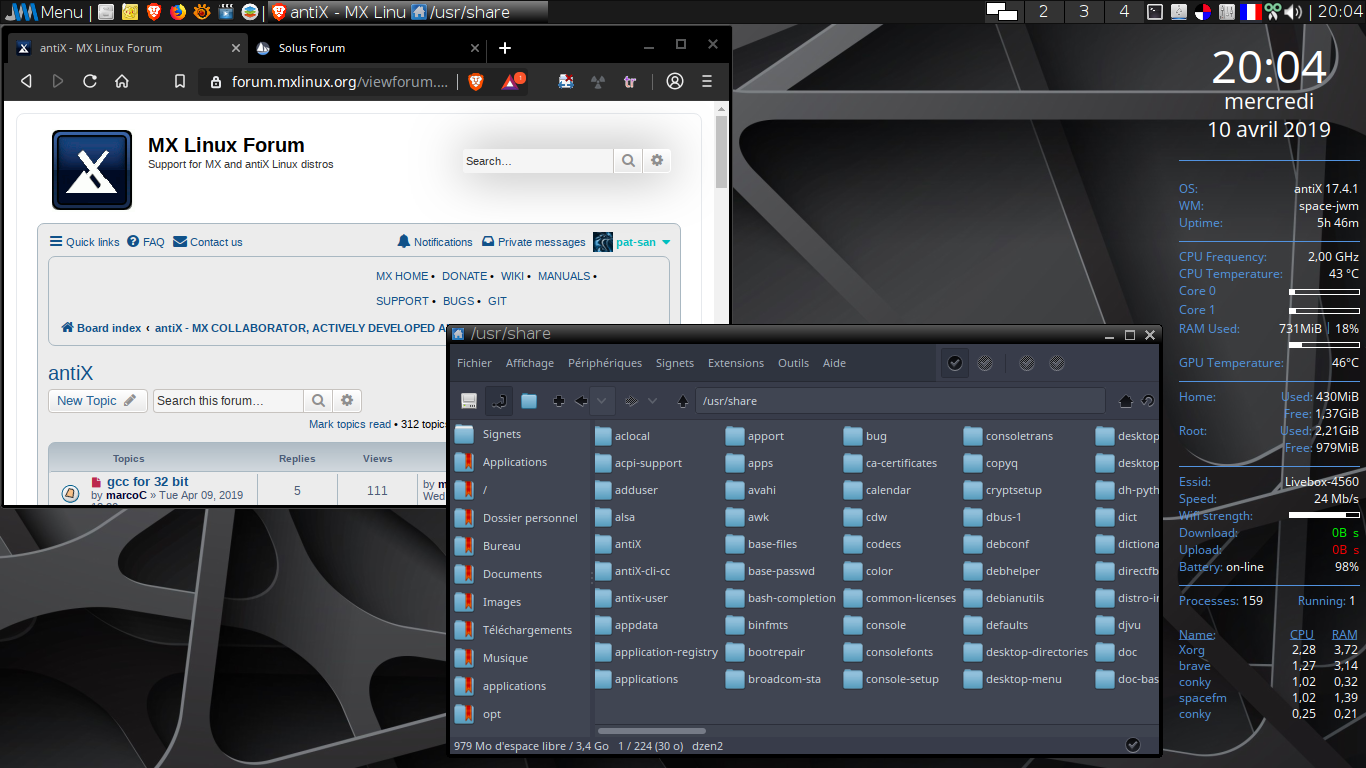Screen dimensions: 1366x768
Task: Open forum Notifications
Action: [x=435, y=242]
